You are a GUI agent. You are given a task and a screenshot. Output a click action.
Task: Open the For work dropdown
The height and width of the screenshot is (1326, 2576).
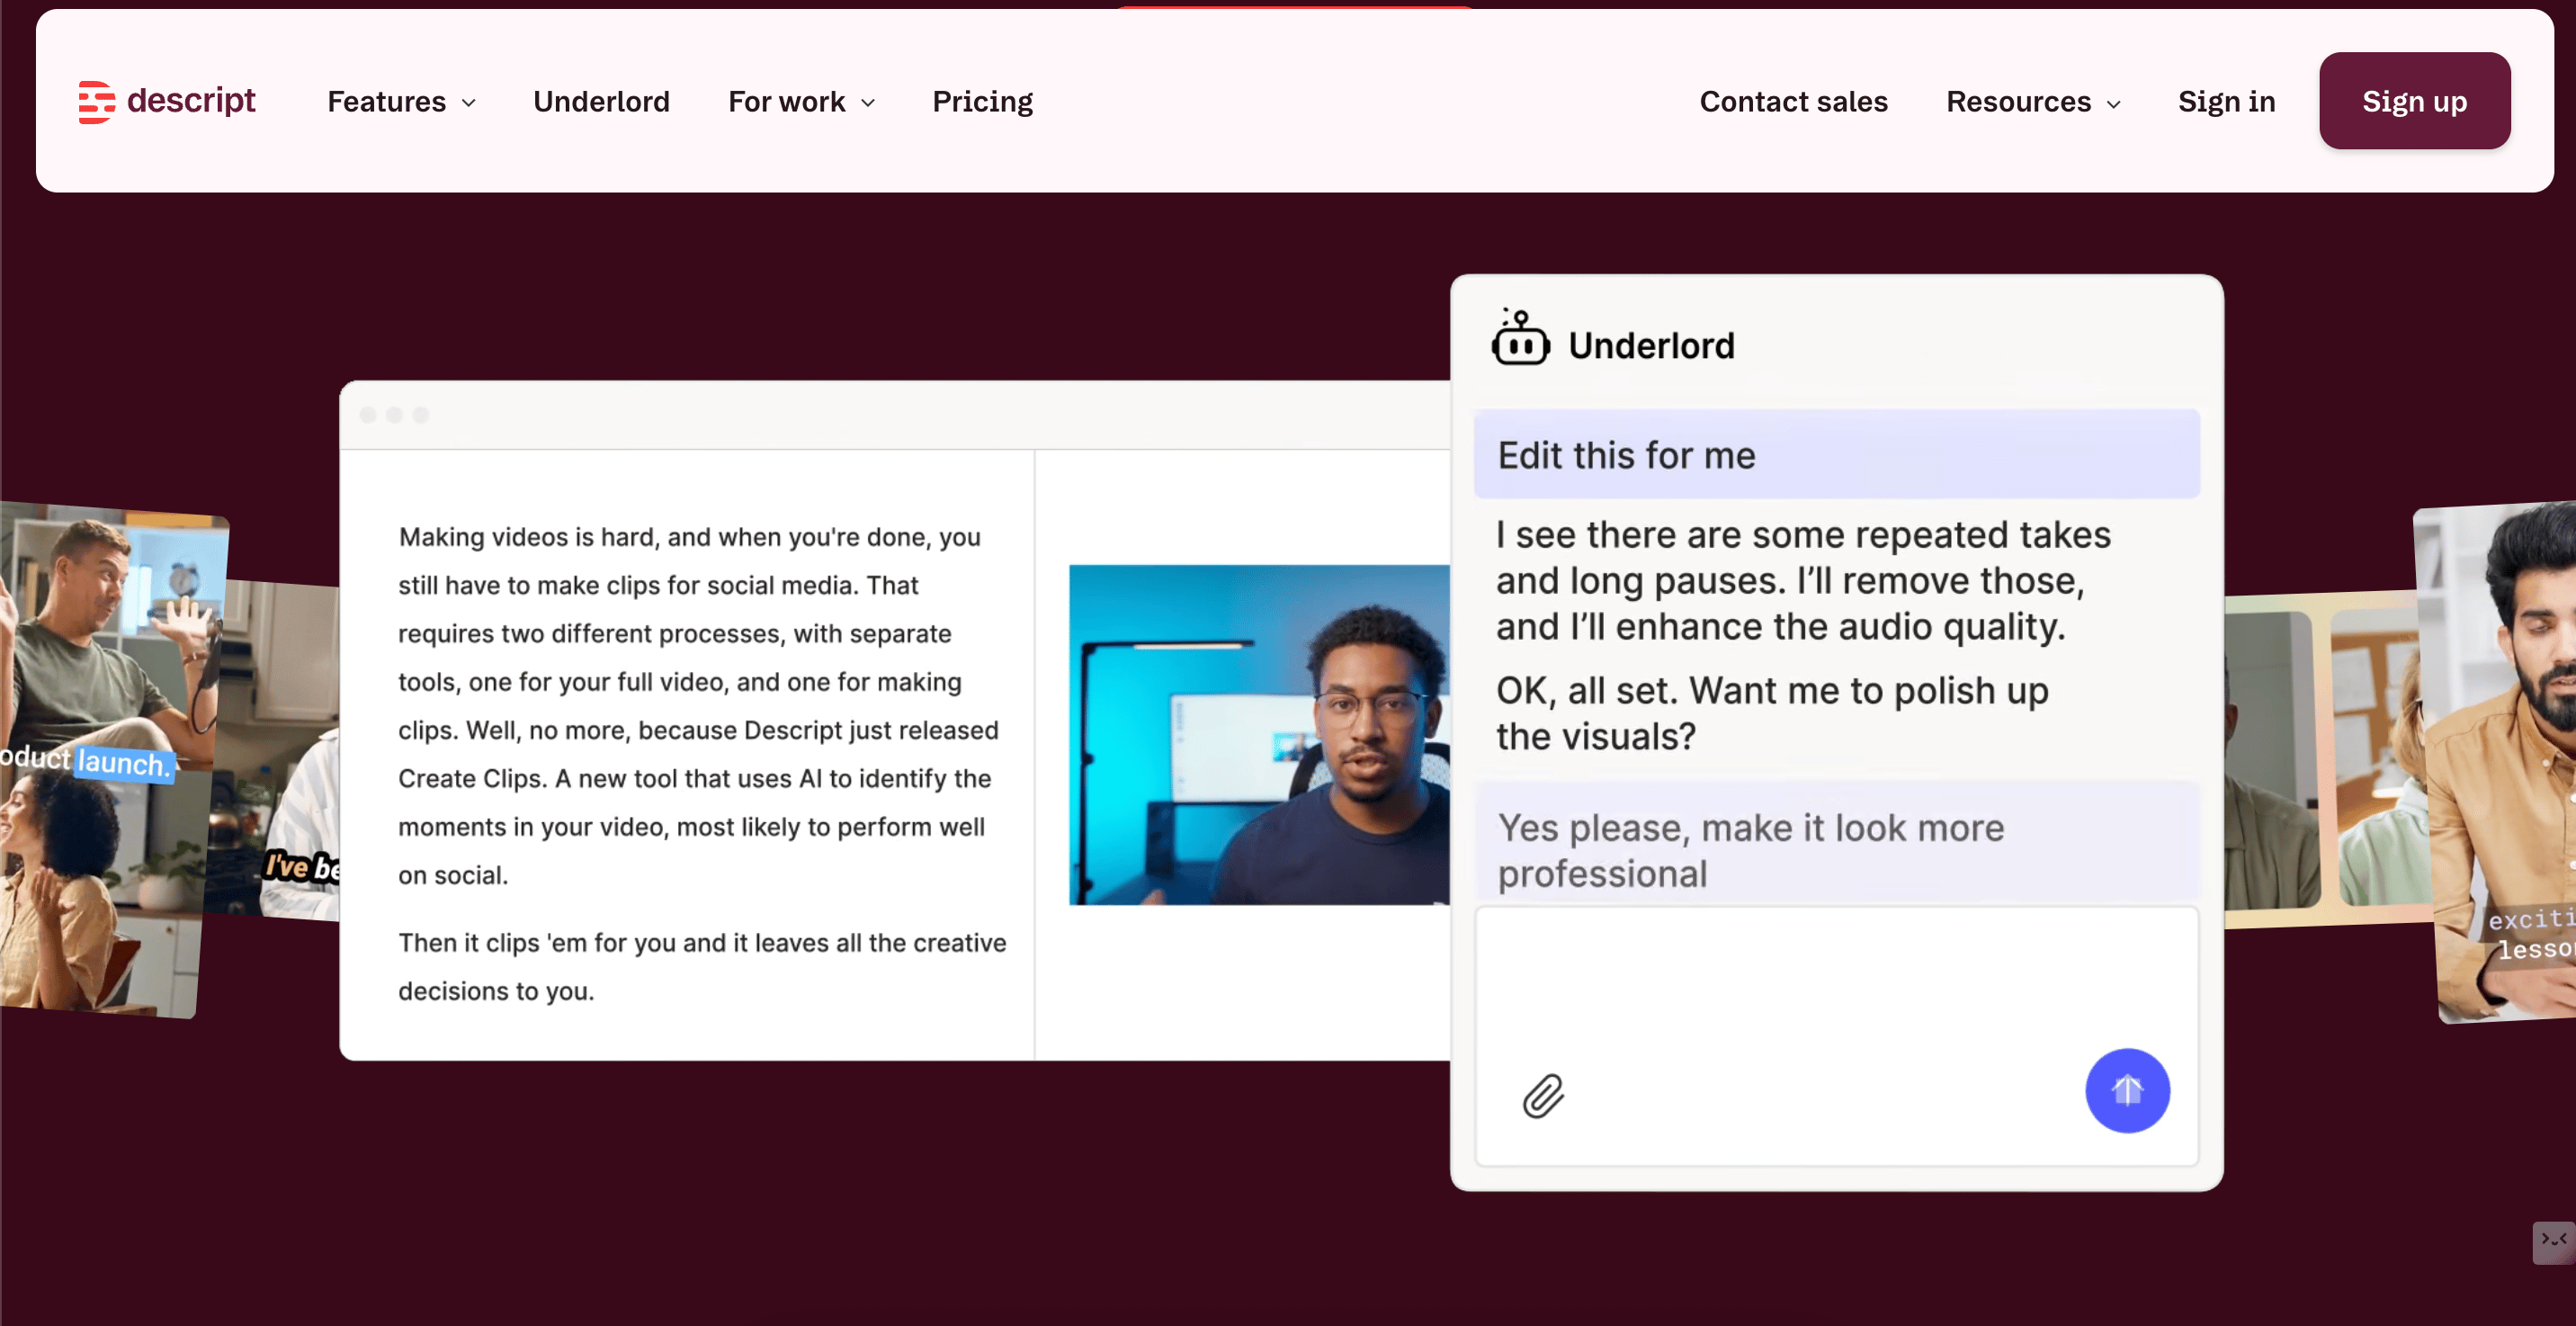tap(801, 102)
